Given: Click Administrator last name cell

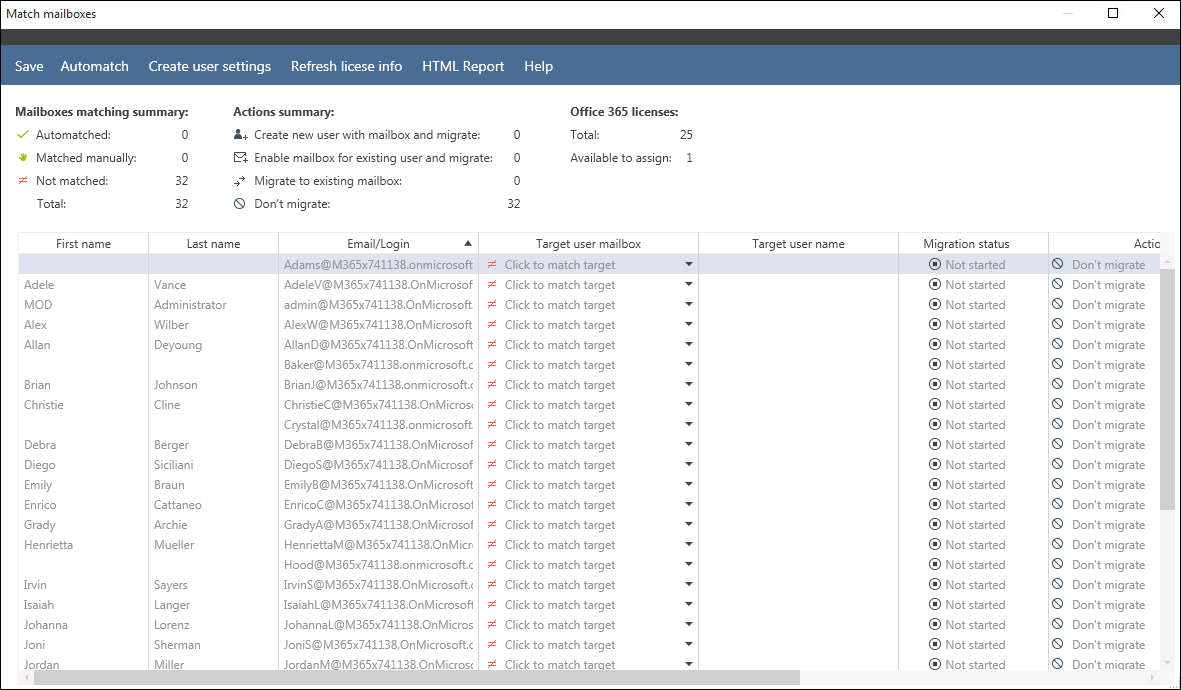Looking at the screenshot, I should tap(213, 304).
